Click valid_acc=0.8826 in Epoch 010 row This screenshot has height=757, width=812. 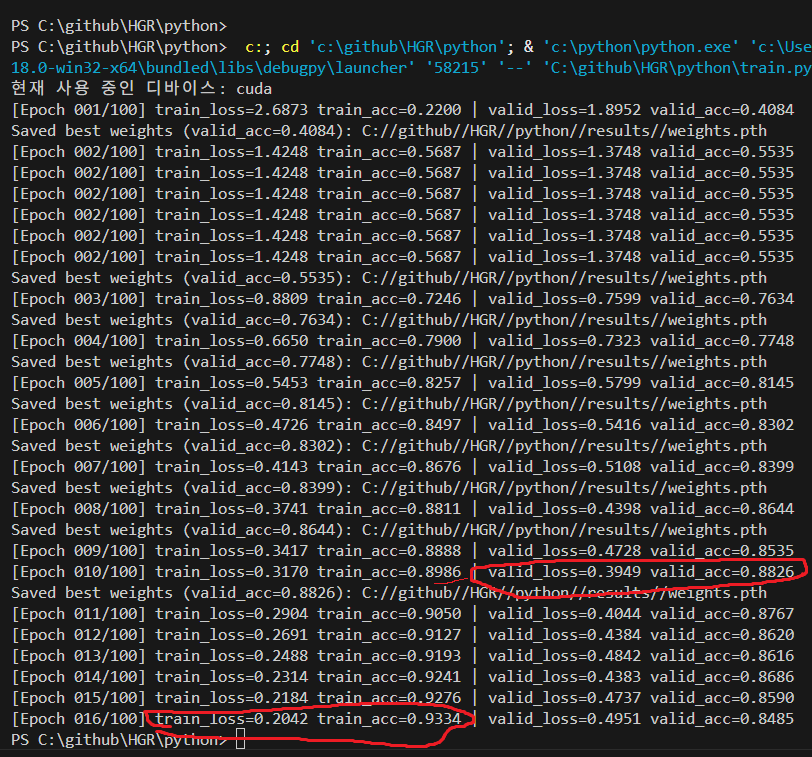pos(722,572)
